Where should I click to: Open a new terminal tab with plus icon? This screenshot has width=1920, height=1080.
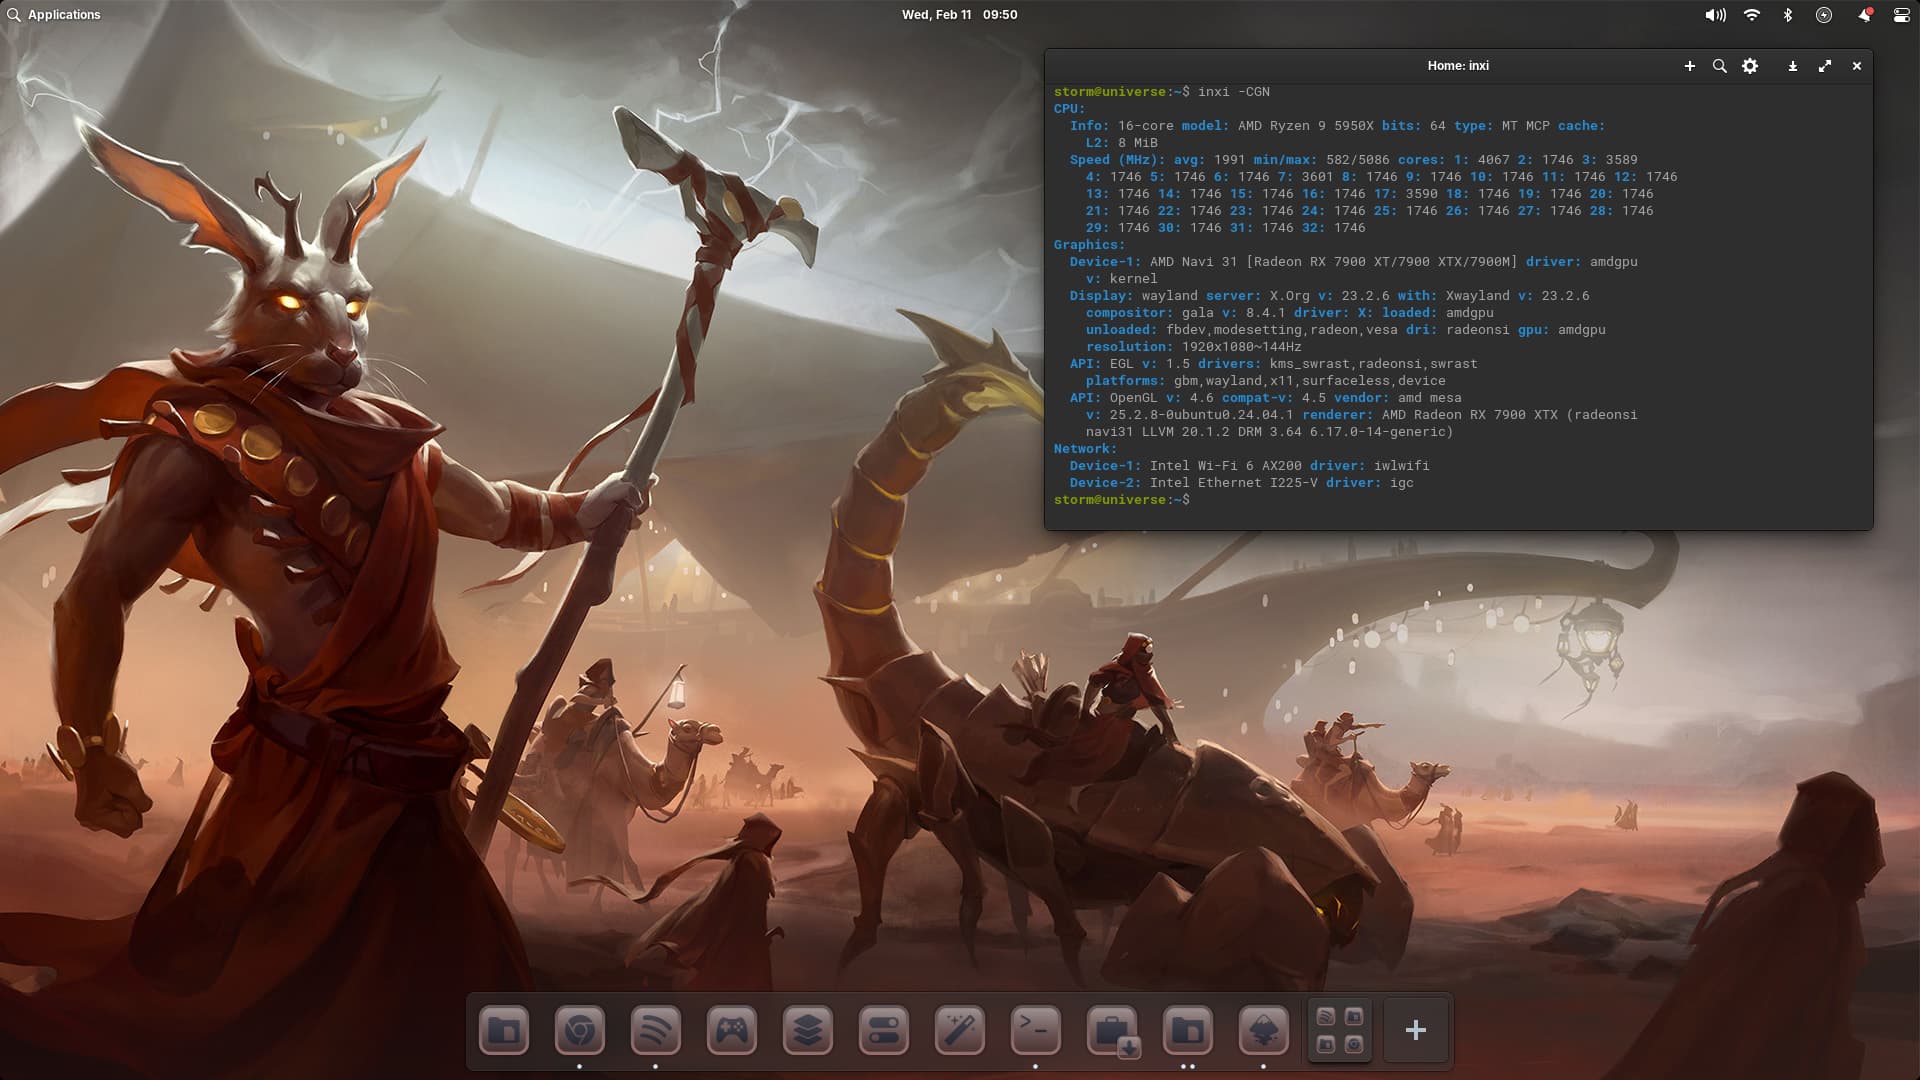pos(1690,66)
